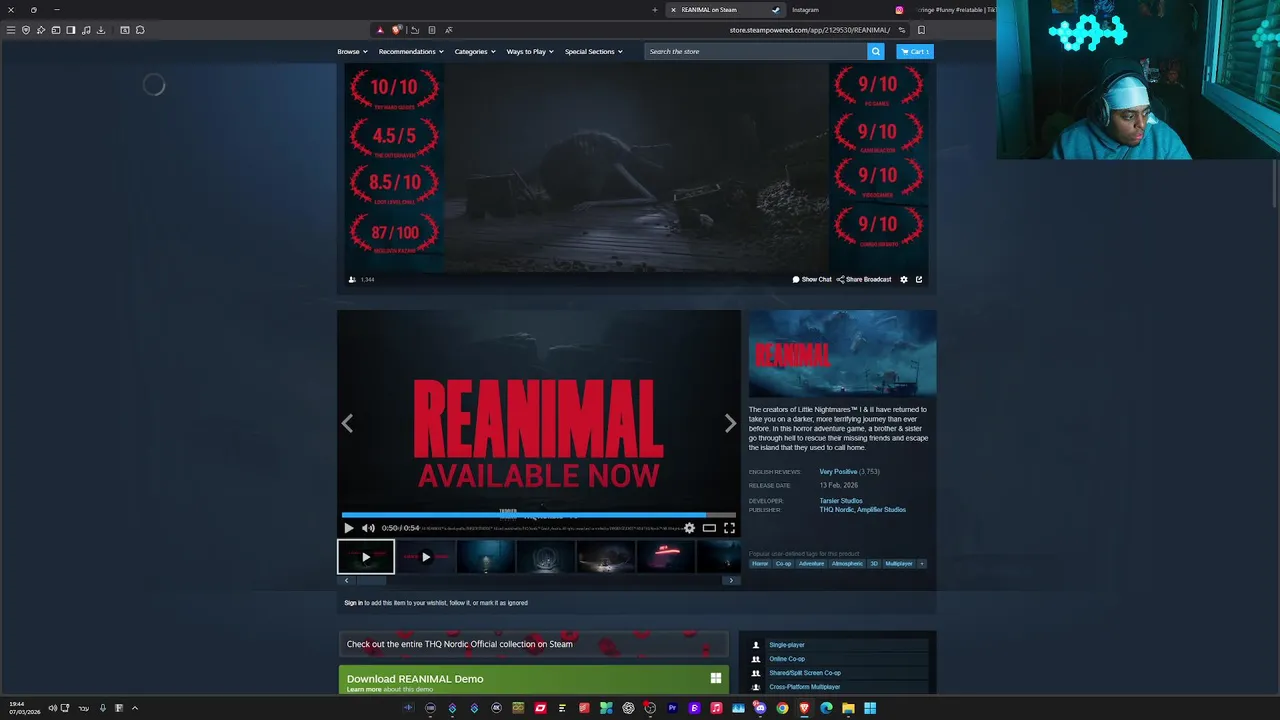1280x720 pixels.
Task: Open trailer player settings gear
Action: pos(689,528)
